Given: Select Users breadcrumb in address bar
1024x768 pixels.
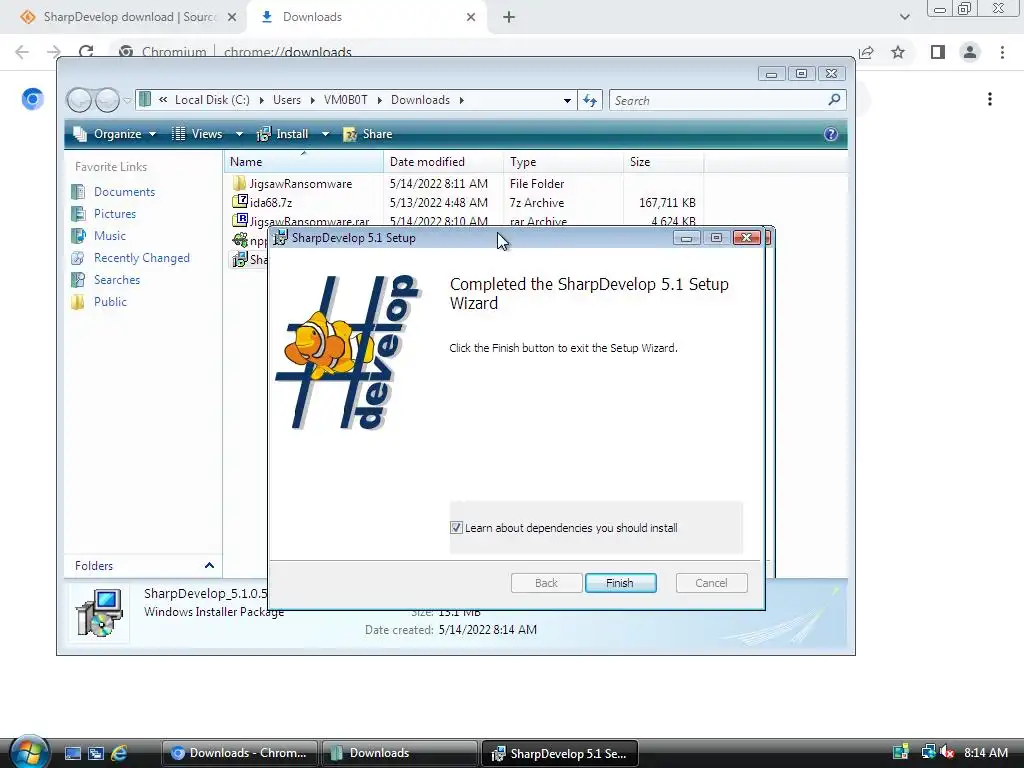Looking at the screenshot, I should tap(287, 100).
